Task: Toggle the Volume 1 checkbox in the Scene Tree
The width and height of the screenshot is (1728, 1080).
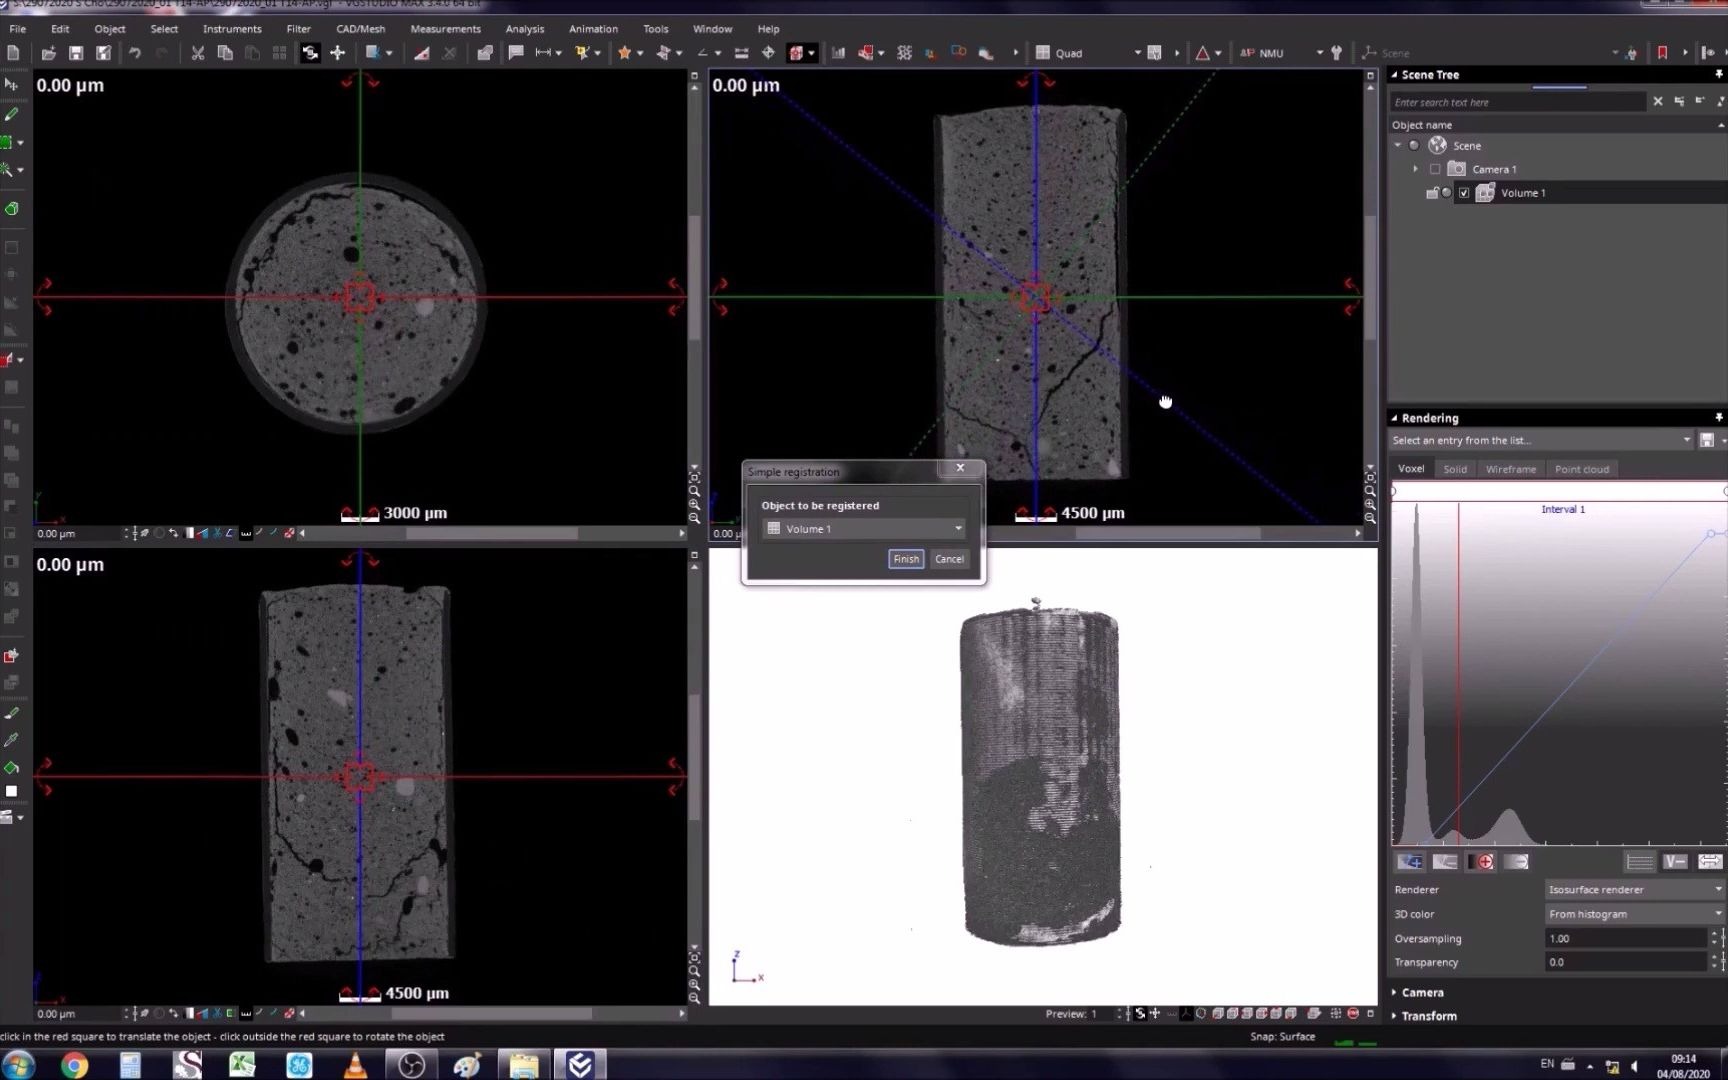Action: [x=1464, y=193]
